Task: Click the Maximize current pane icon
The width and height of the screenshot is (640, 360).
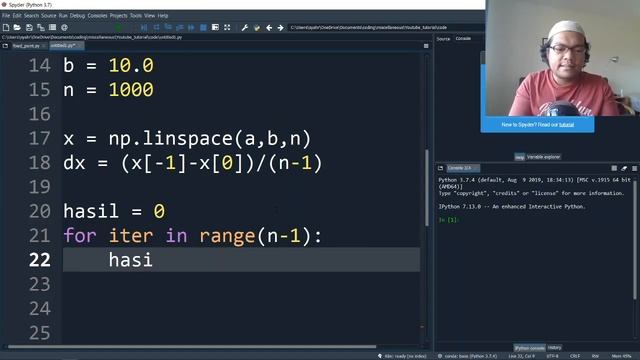Action: [215, 27]
